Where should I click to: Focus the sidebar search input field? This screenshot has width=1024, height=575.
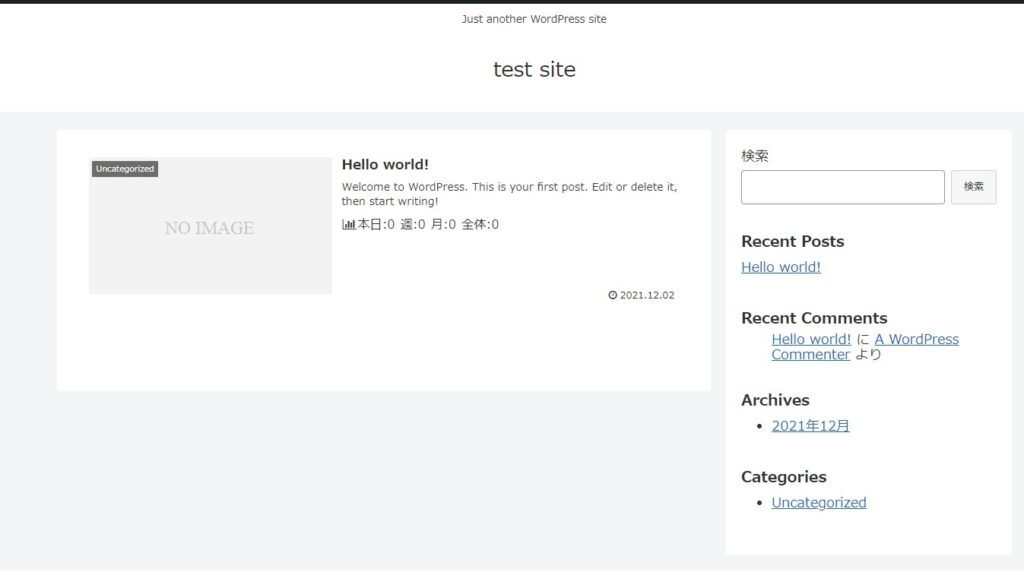click(842, 187)
